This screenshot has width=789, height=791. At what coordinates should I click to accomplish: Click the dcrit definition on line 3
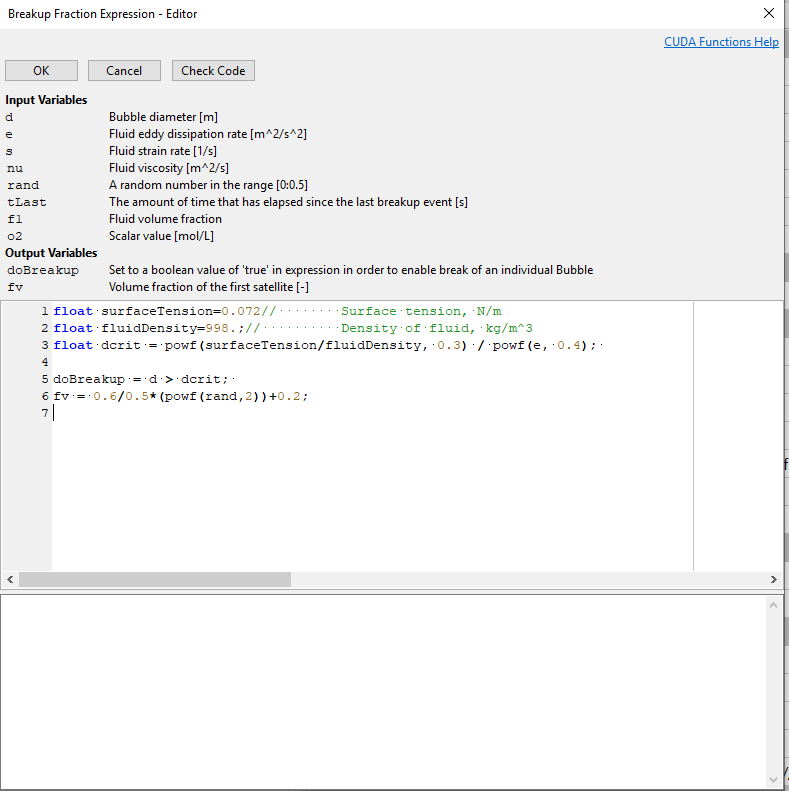coord(328,346)
